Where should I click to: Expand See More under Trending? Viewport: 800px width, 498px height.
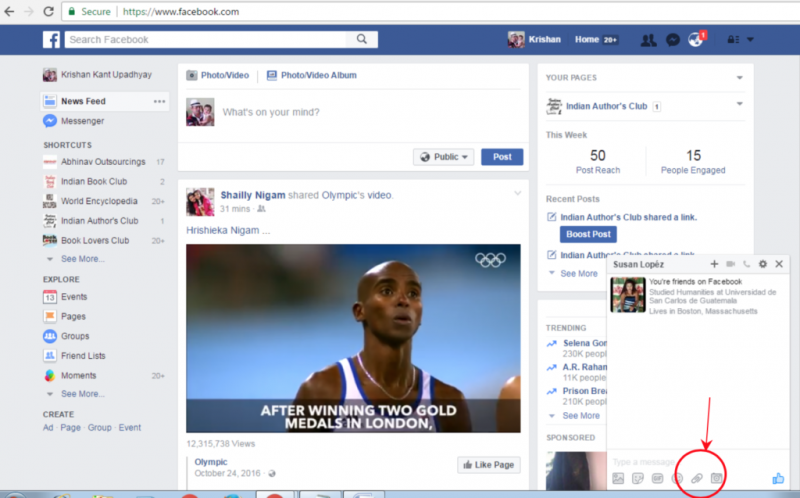pos(581,416)
